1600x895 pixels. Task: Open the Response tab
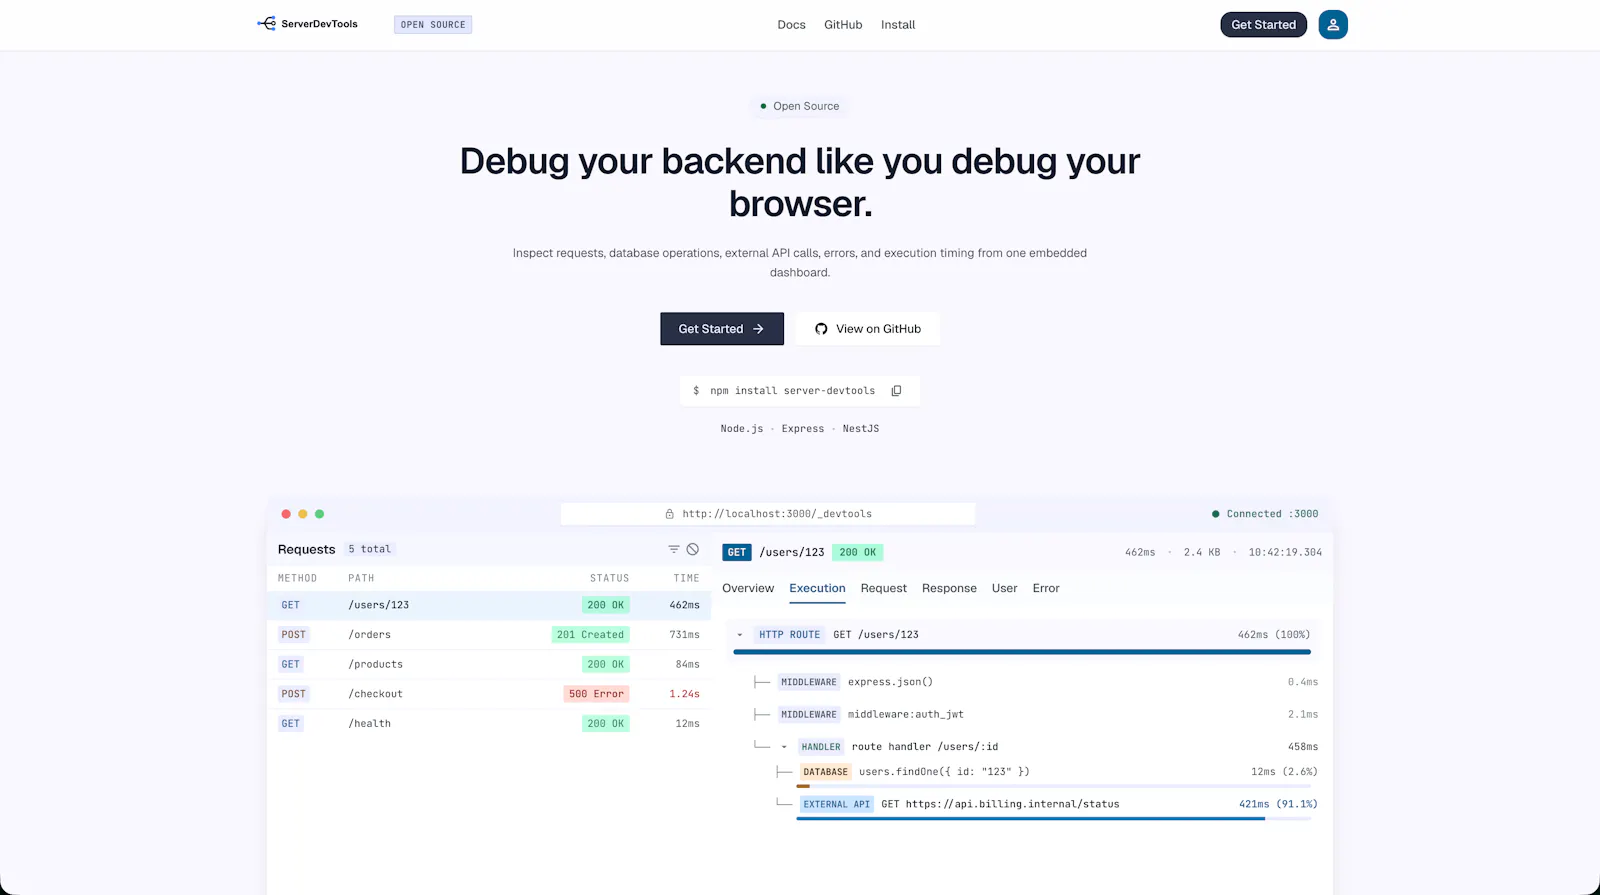[949, 588]
